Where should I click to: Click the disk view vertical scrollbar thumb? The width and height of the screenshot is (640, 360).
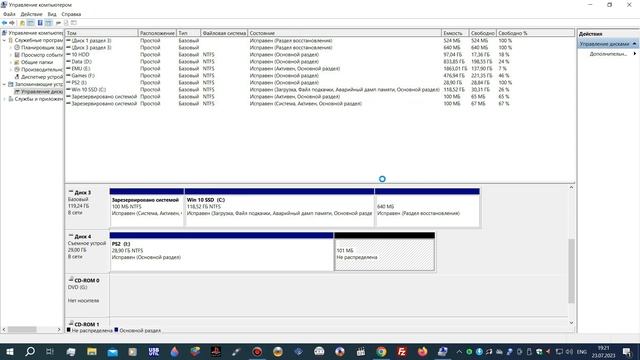[x=571, y=271]
